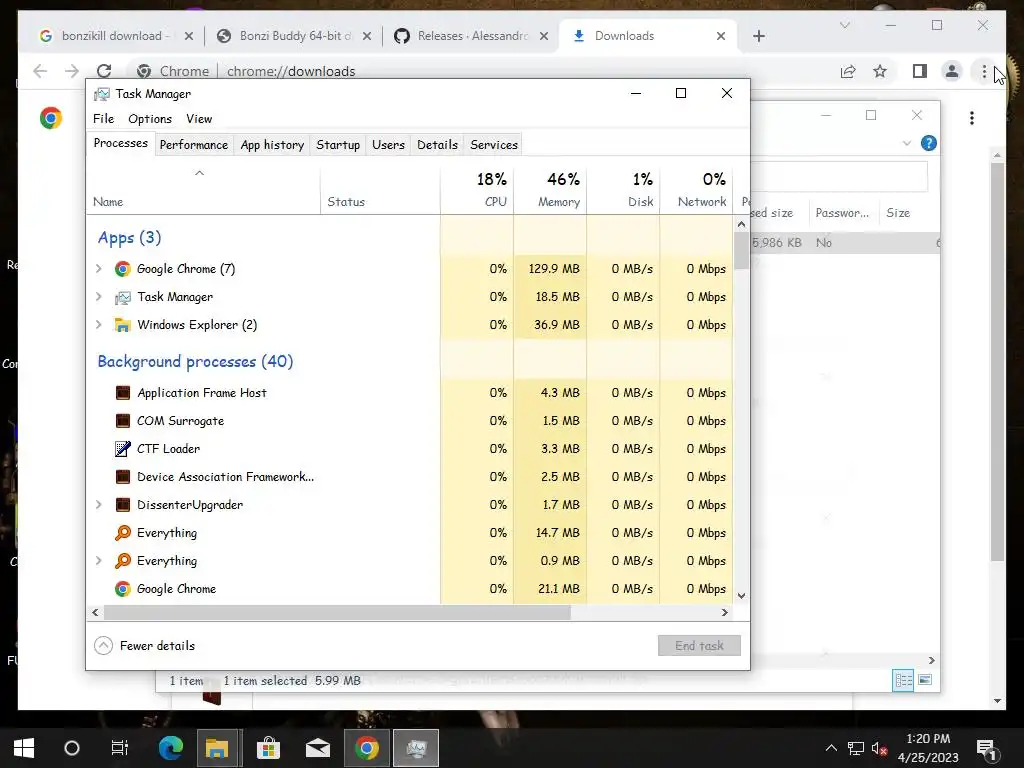Open Chrome side panel

[x=920, y=71]
